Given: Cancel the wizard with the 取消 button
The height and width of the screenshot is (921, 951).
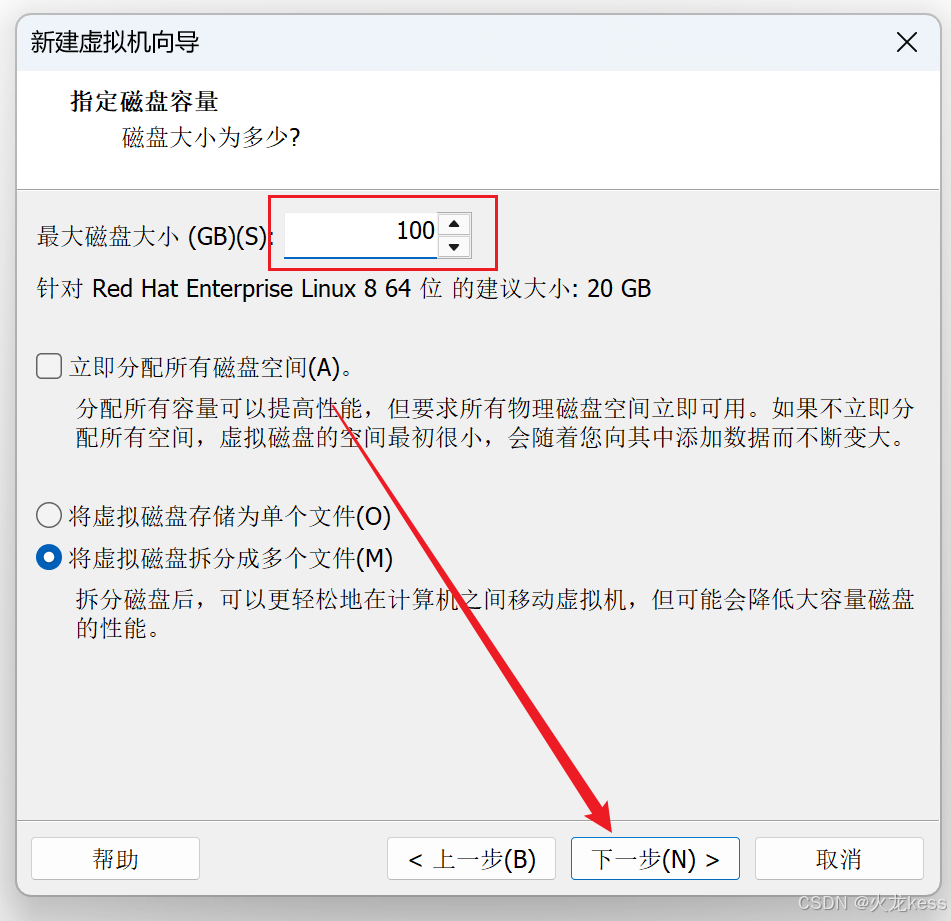Looking at the screenshot, I should point(839,858).
